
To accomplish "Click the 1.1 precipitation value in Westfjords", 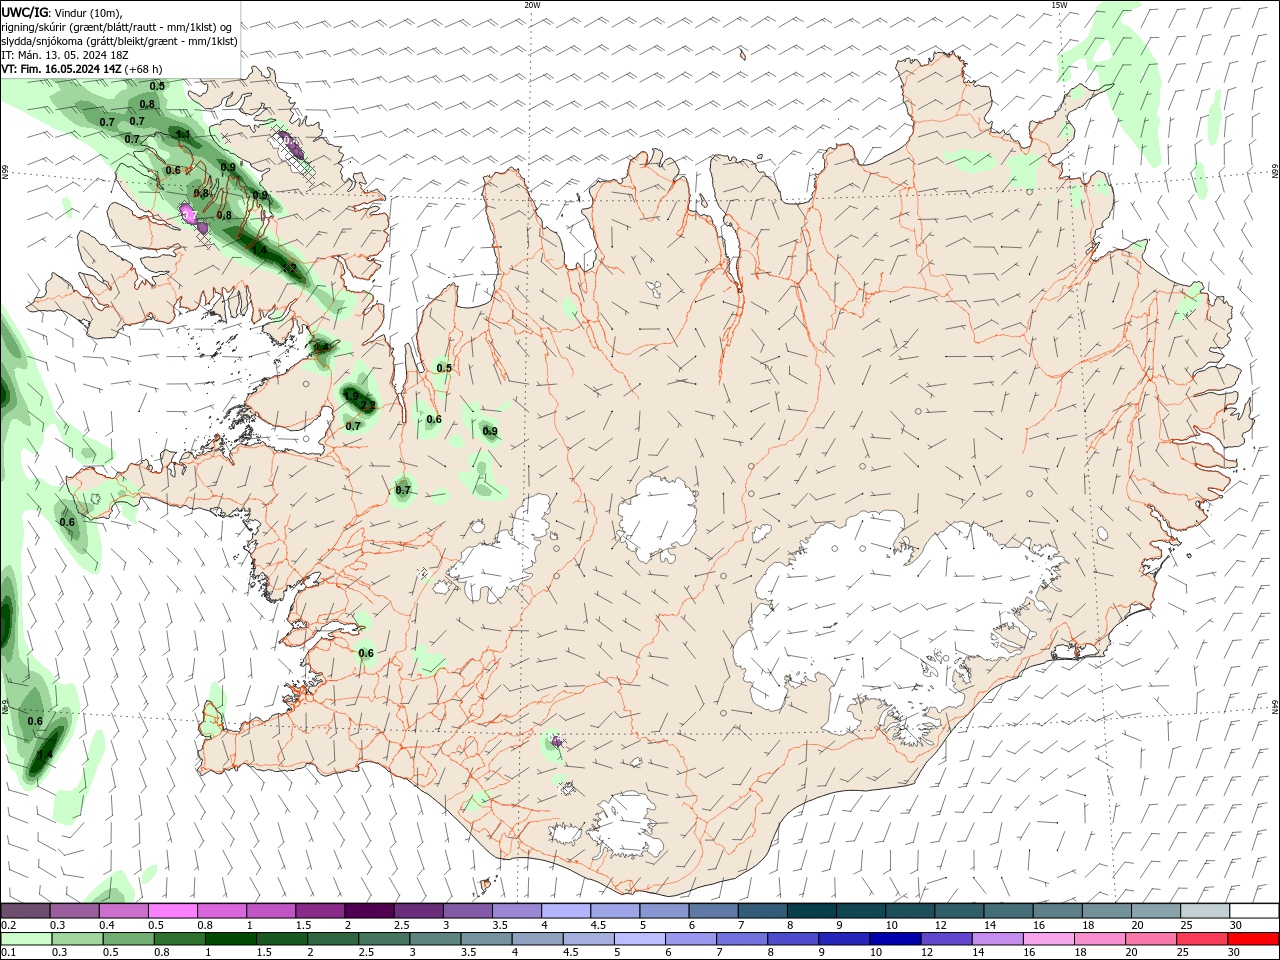I will [x=183, y=134].
